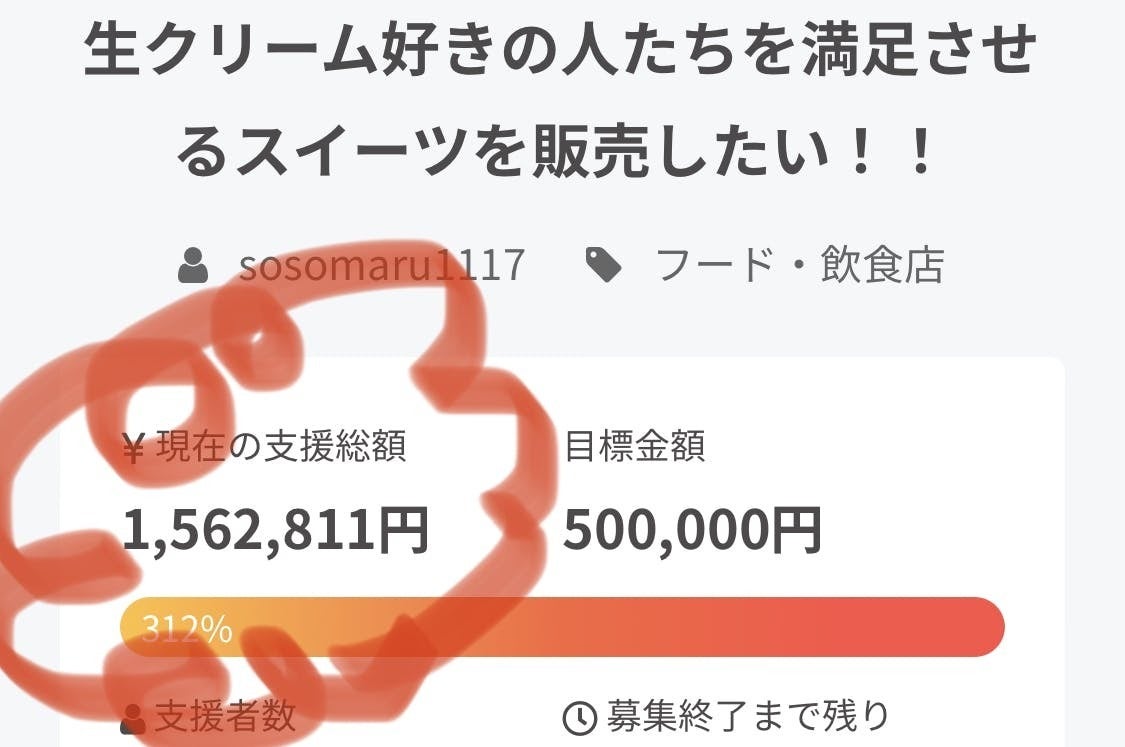Screen dimensions: 1125x747
Task: Click the project title starting with 生クリーム好き
Action: coord(560,52)
